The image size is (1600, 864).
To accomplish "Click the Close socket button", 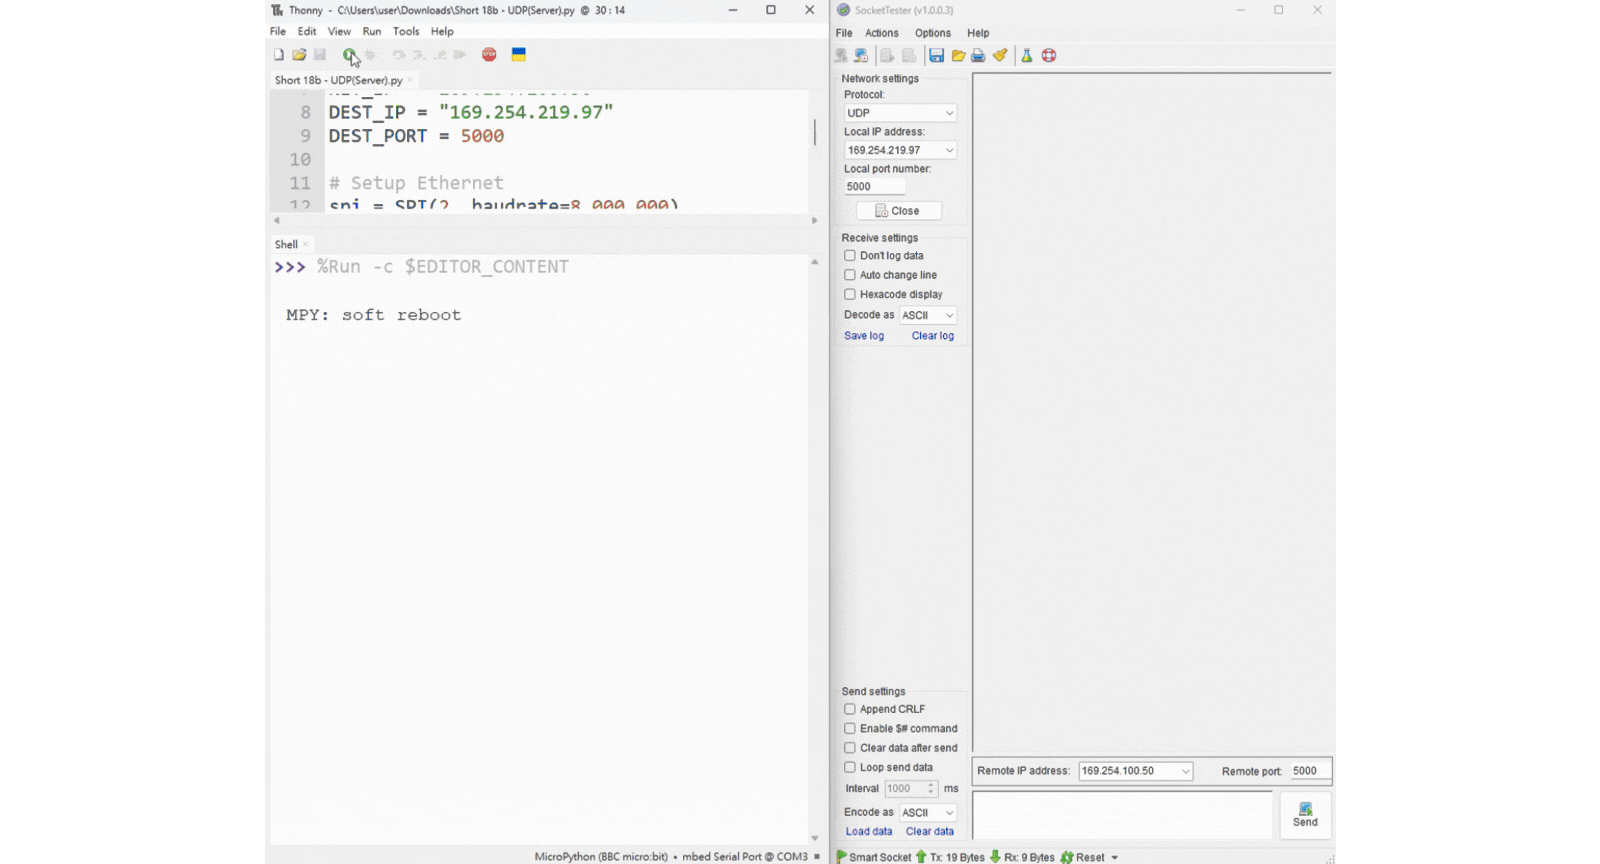I will (x=899, y=211).
